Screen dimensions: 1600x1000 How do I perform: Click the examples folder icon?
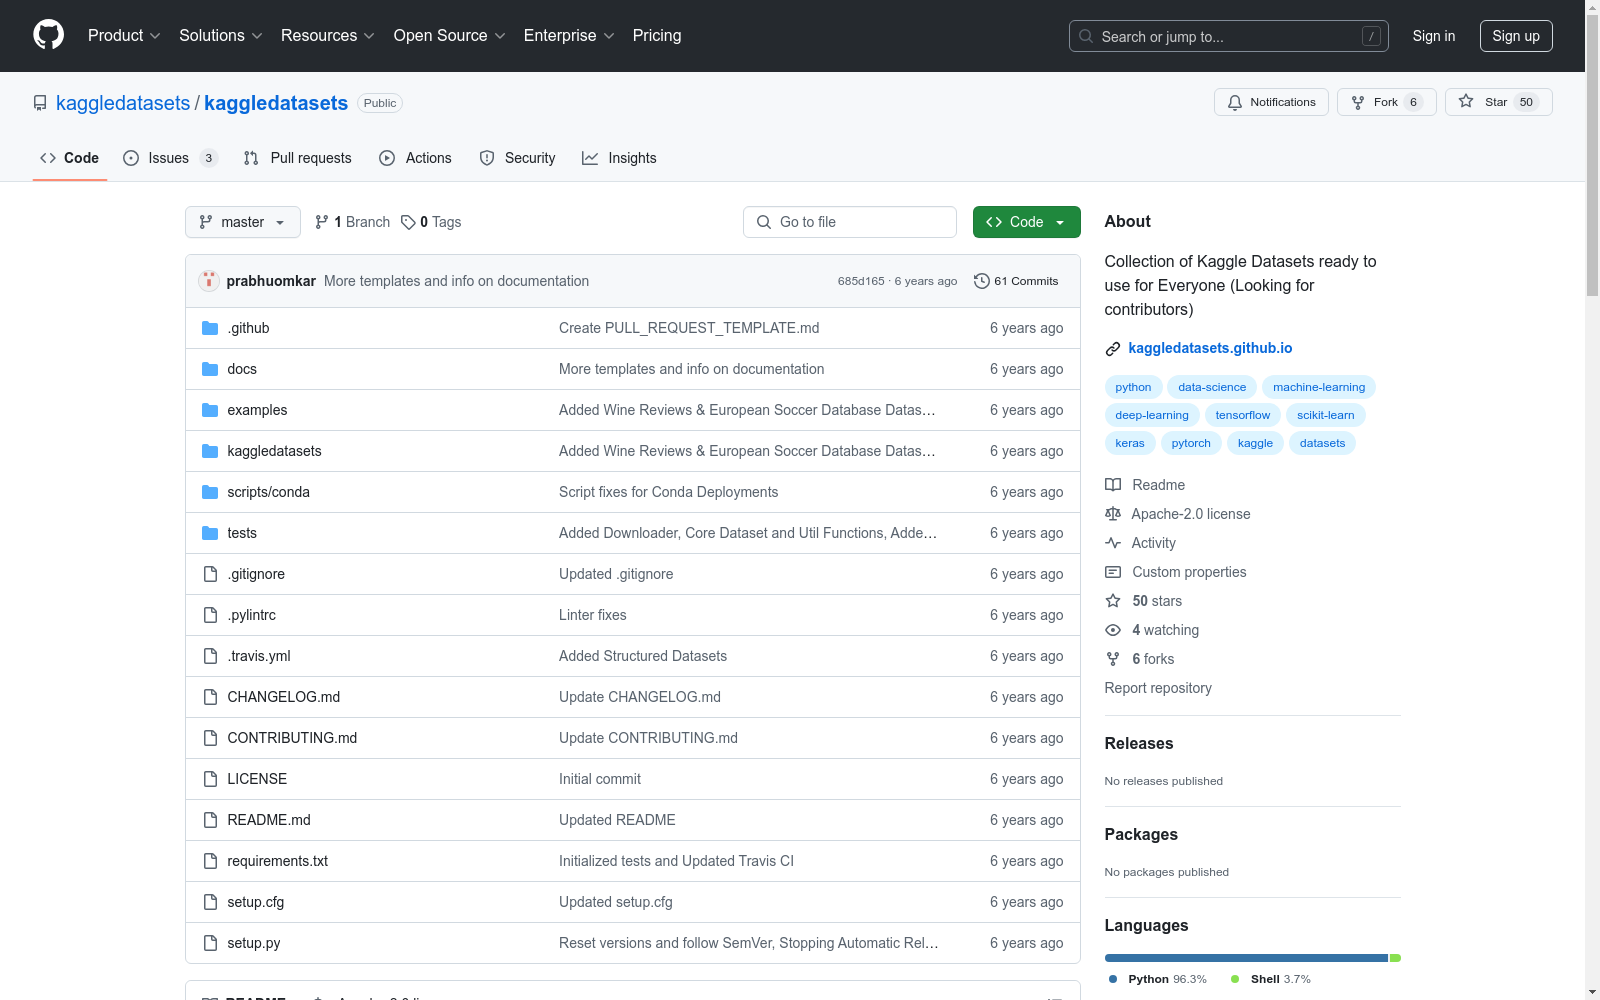(x=210, y=410)
